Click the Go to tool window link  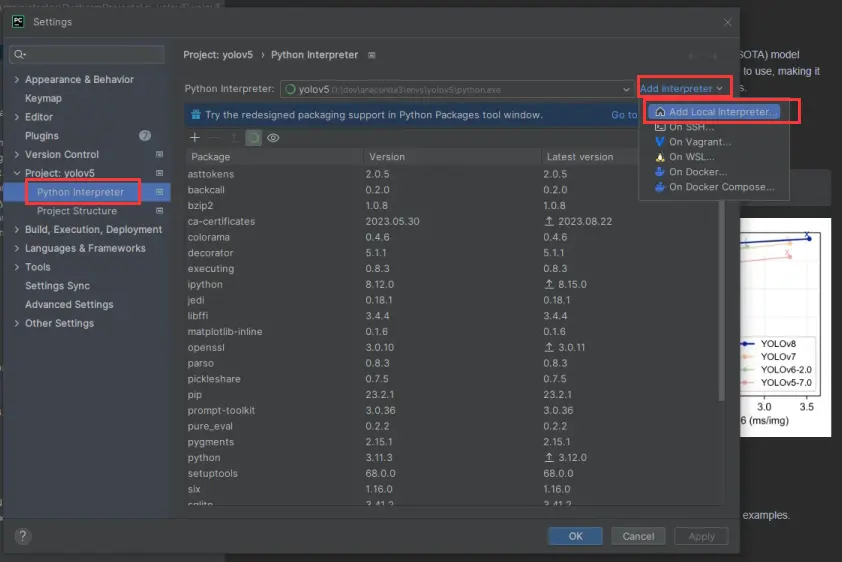(625, 114)
